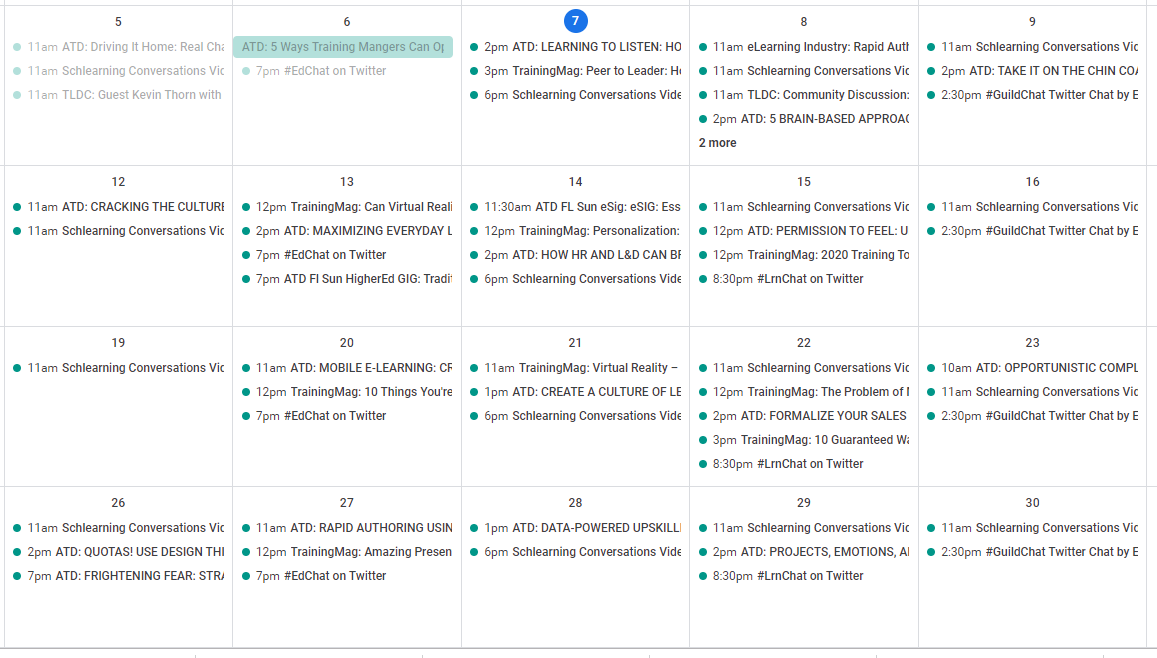Open the 12pm TrainingMag: Personalization event
Image resolution: width=1157 pixels, height=658 pixels.
click(x=576, y=232)
